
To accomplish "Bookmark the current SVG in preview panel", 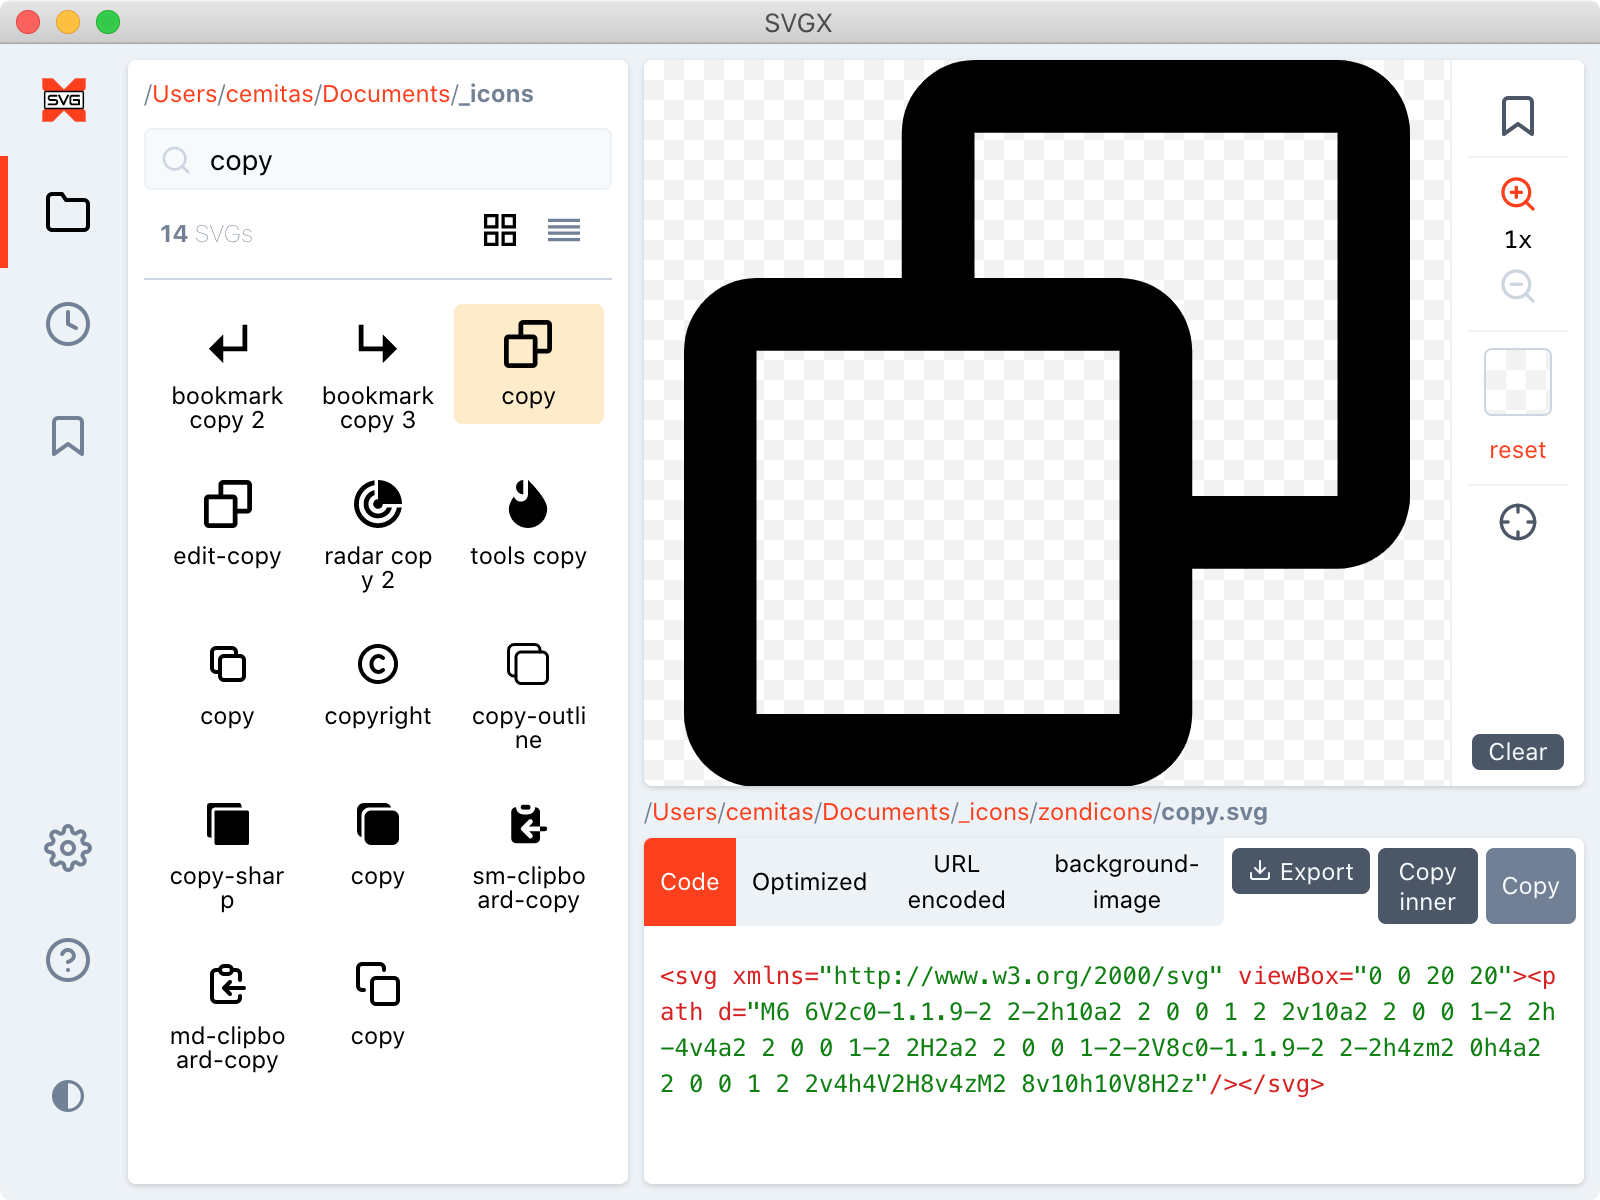I will pos(1518,116).
